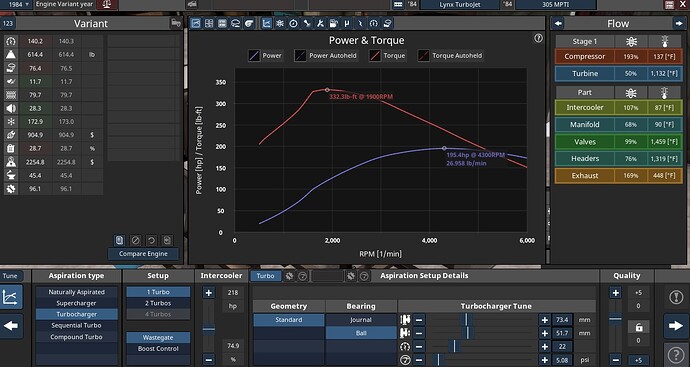Click the Power & Torque help question icon
Viewport: 690px width, 367px height.
coord(538,38)
